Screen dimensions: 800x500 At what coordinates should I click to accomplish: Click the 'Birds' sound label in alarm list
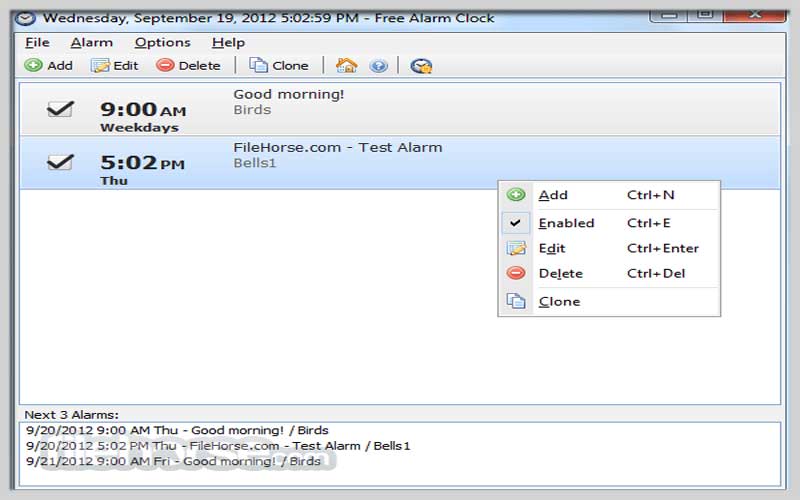tap(252, 110)
